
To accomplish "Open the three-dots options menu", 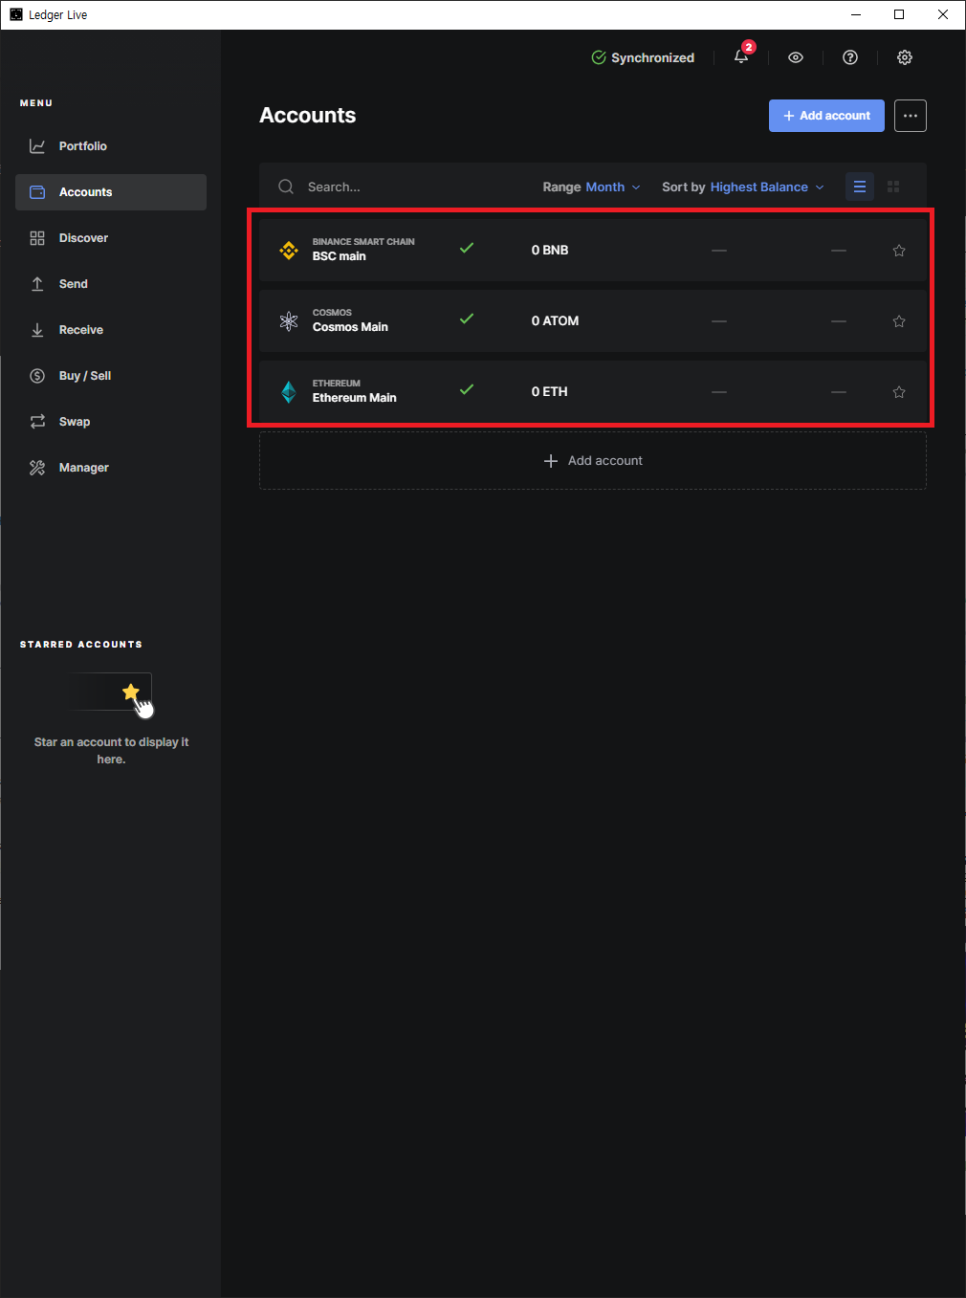I will [x=910, y=116].
